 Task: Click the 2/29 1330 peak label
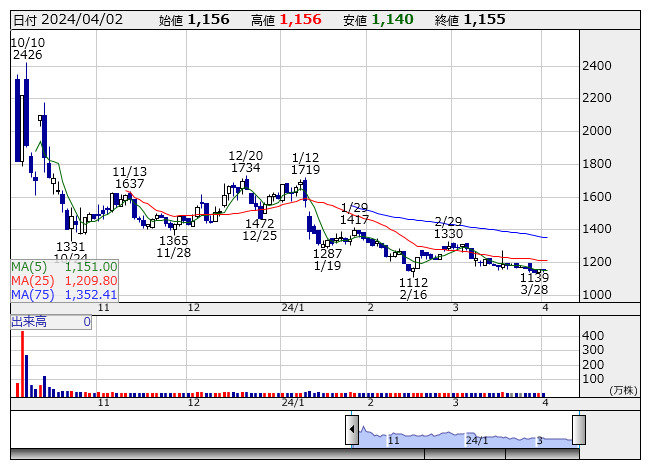click(x=449, y=227)
